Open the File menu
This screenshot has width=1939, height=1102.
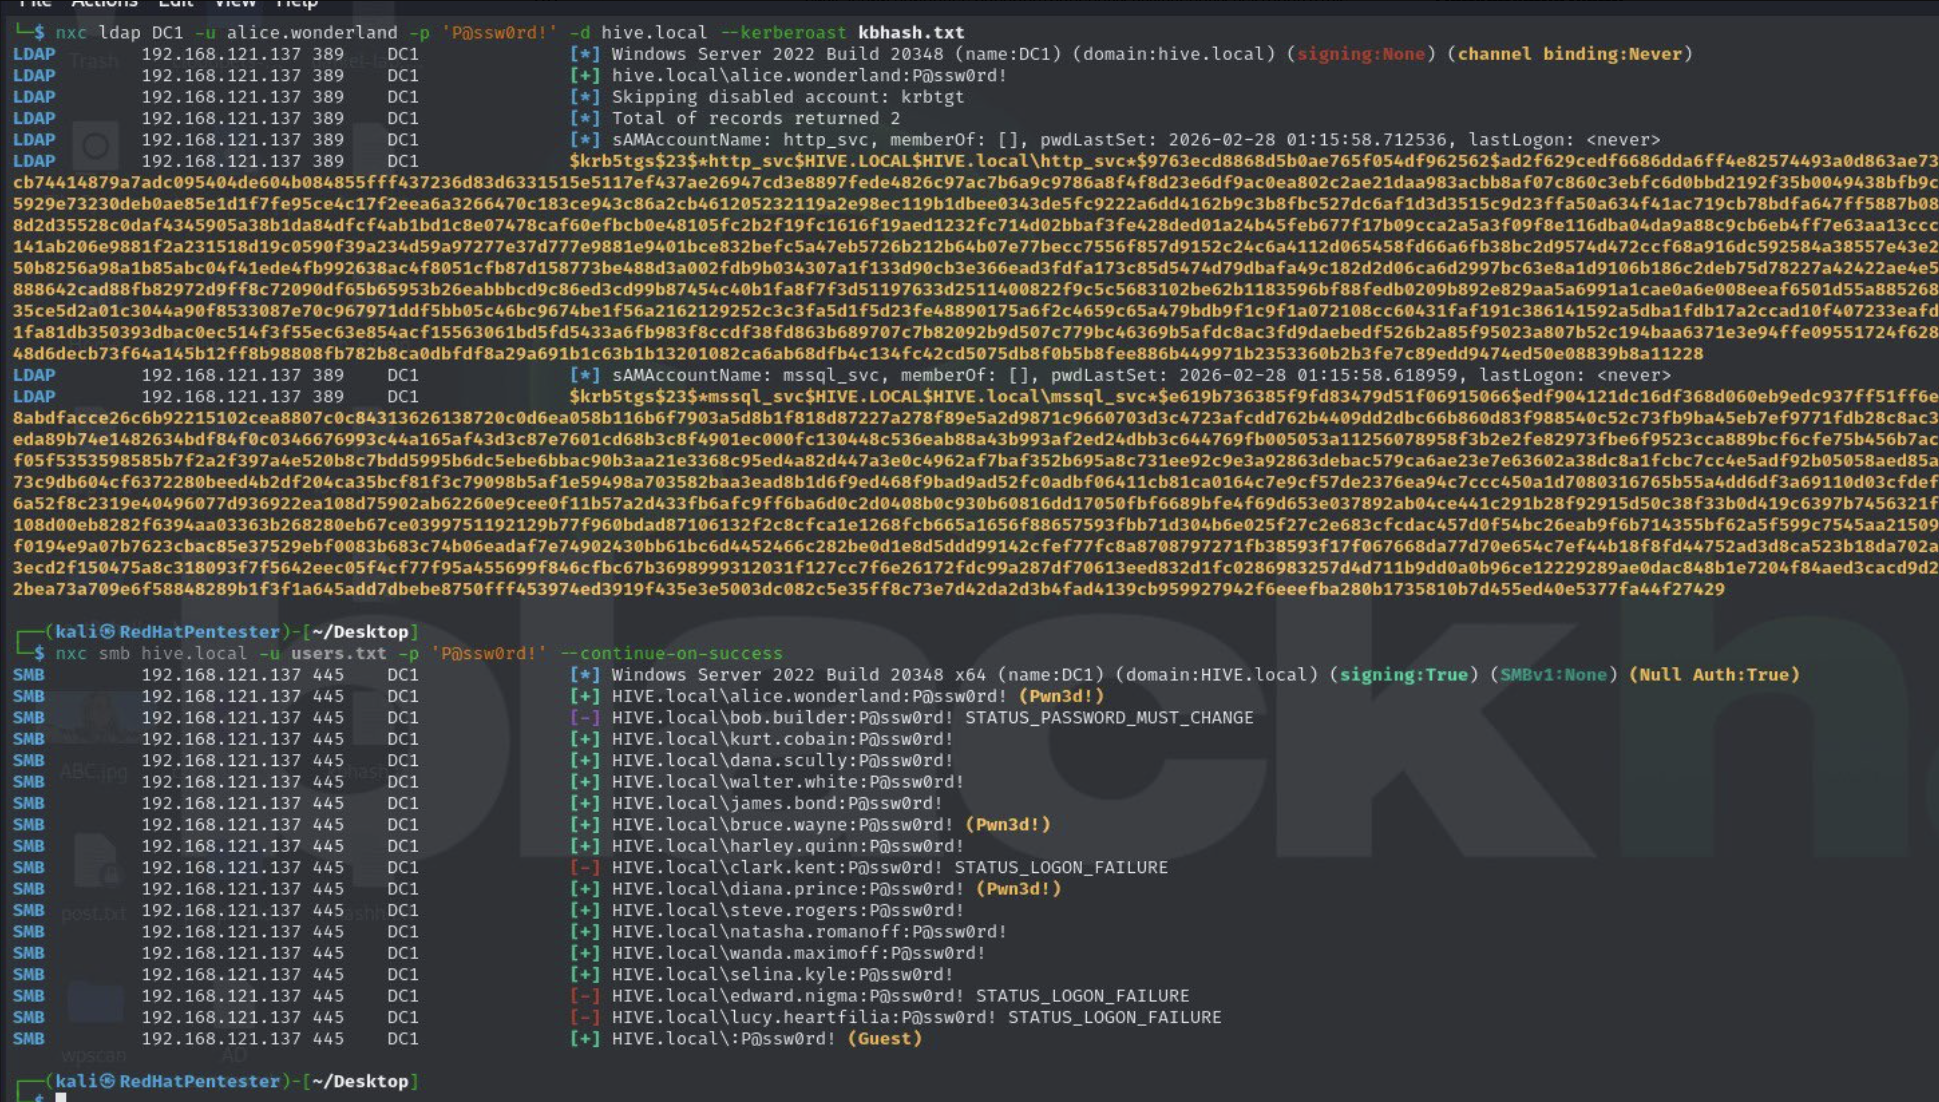(x=35, y=3)
